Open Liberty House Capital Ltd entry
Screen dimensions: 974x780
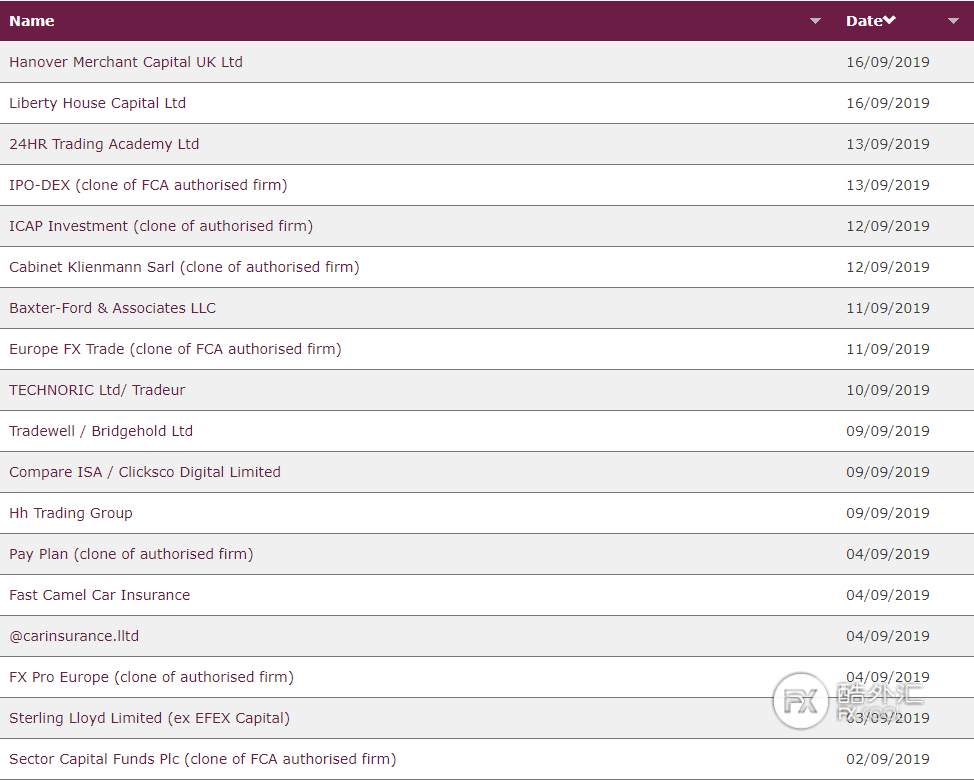[98, 103]
